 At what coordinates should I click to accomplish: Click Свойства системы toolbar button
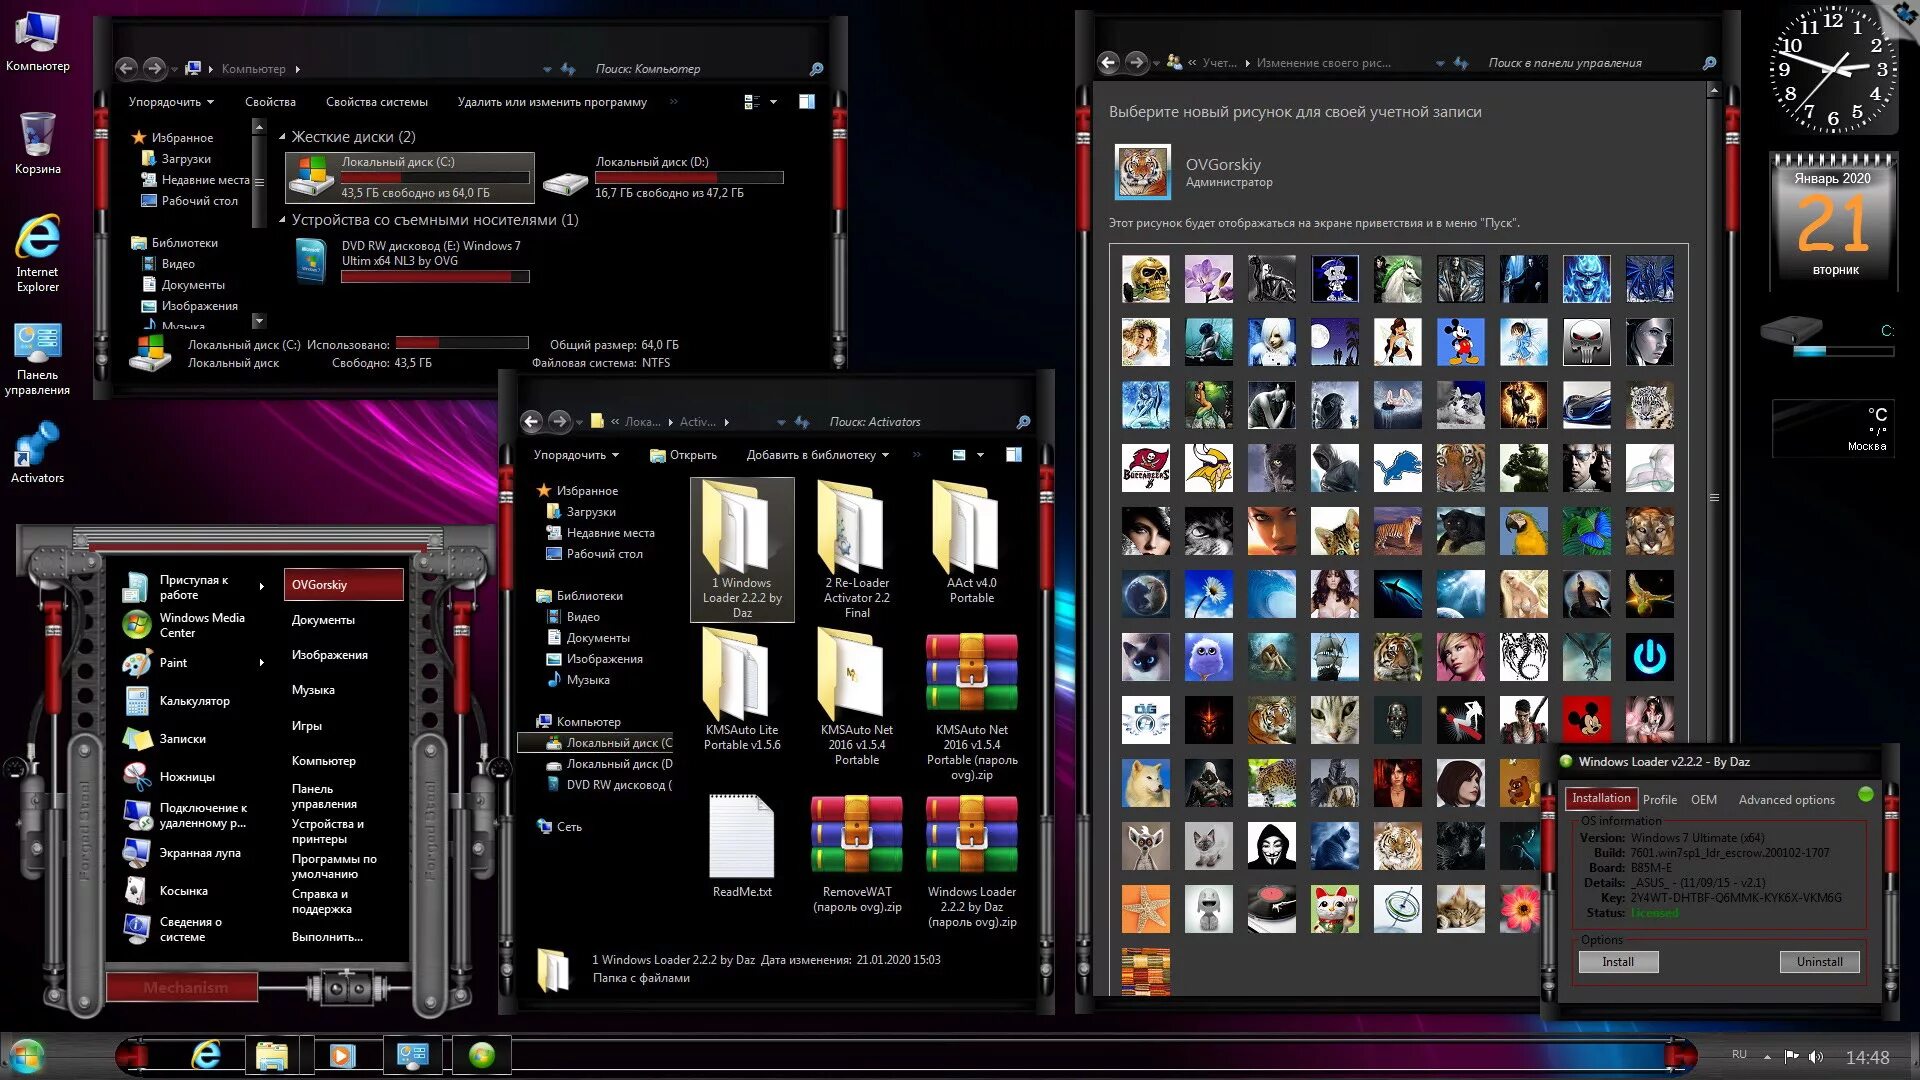(x=376, y=102)
